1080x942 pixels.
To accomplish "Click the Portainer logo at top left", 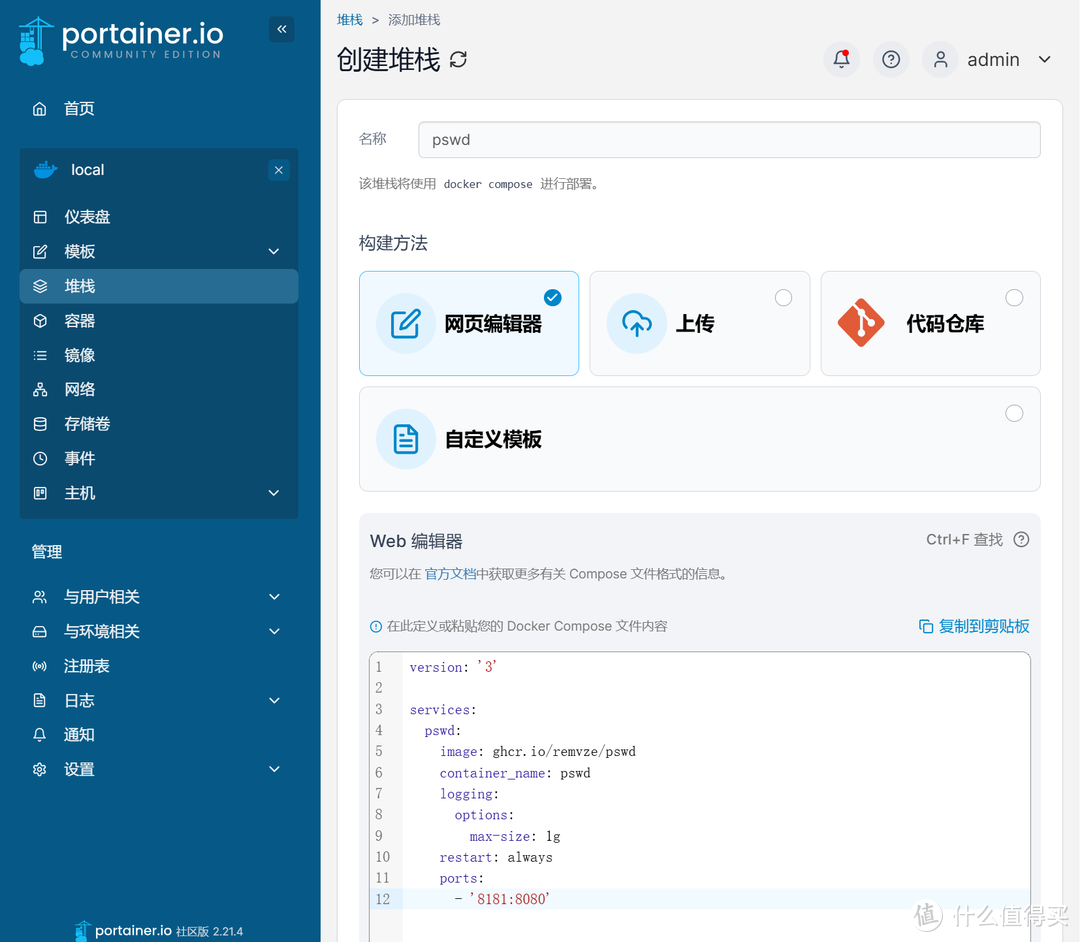I will coord(121,40).
